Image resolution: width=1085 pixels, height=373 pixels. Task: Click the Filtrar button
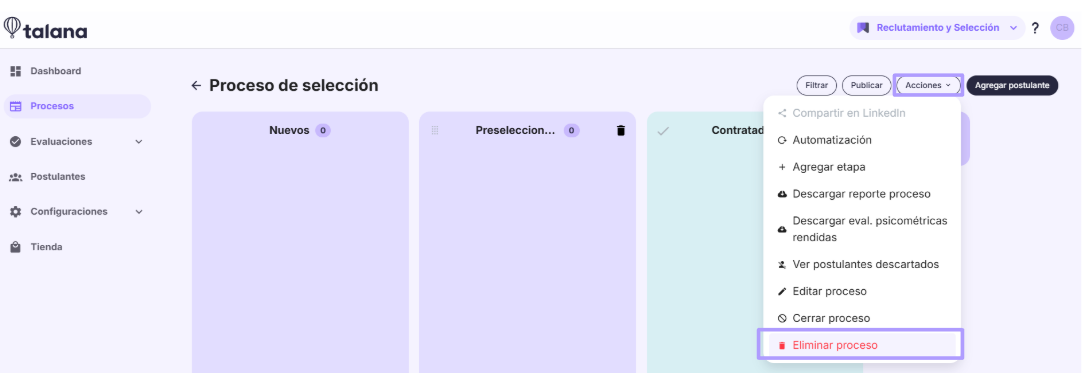pos(817,85)
